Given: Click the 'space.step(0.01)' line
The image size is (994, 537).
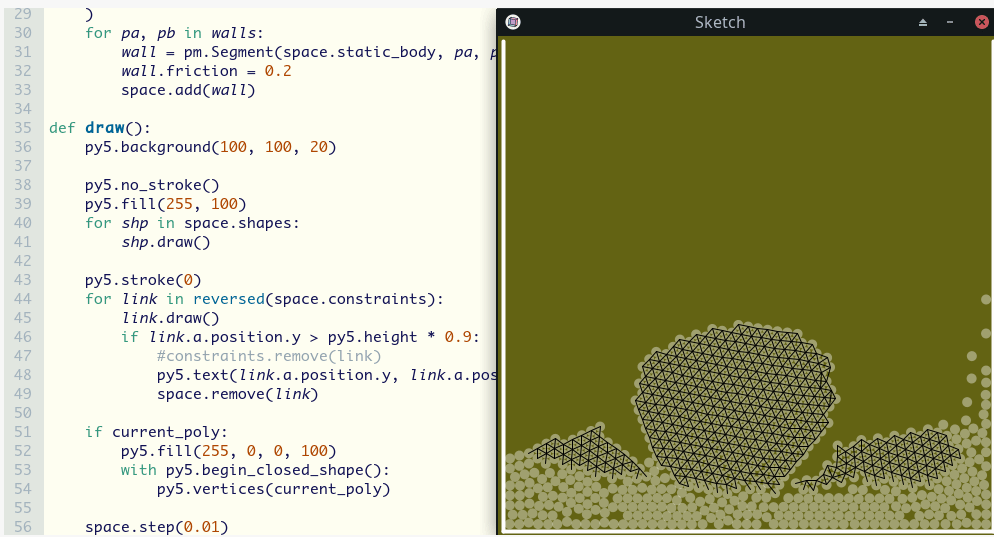Looking at the screenshot, I should tap(156, 527).
